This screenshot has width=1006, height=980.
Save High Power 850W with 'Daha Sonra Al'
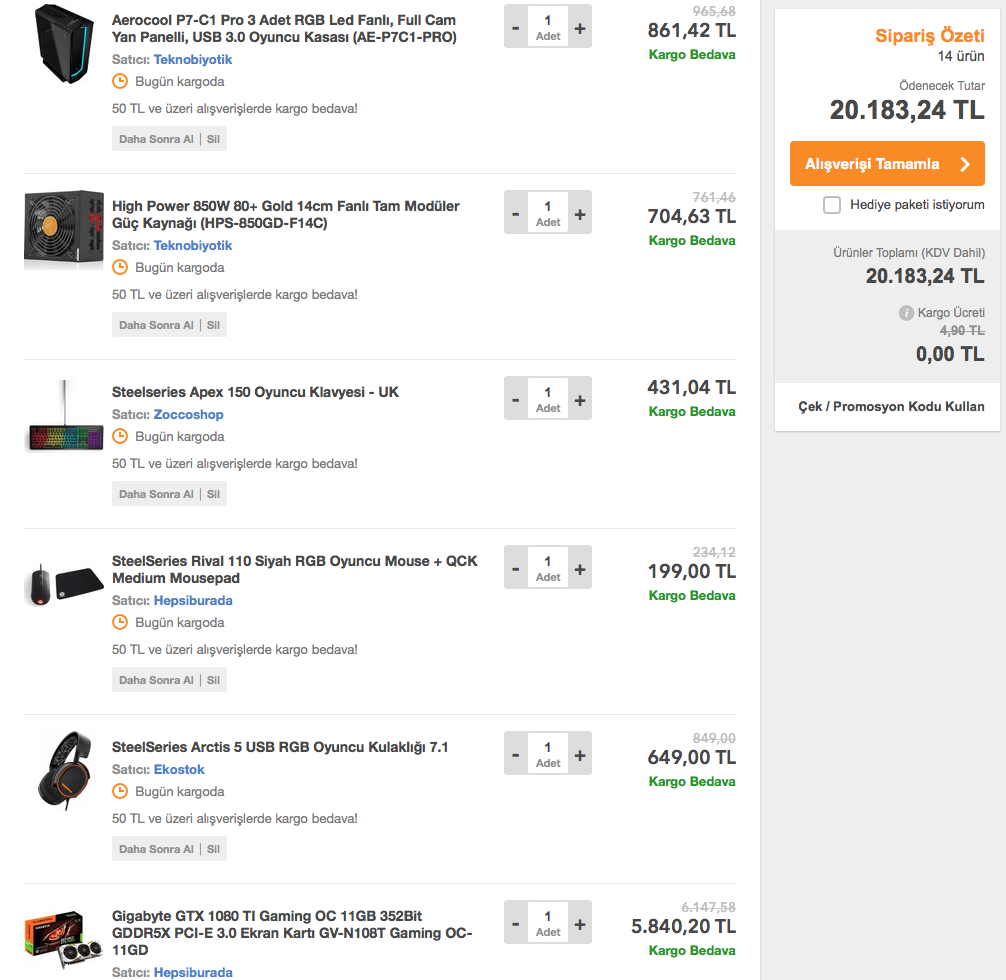pos(156,325)
